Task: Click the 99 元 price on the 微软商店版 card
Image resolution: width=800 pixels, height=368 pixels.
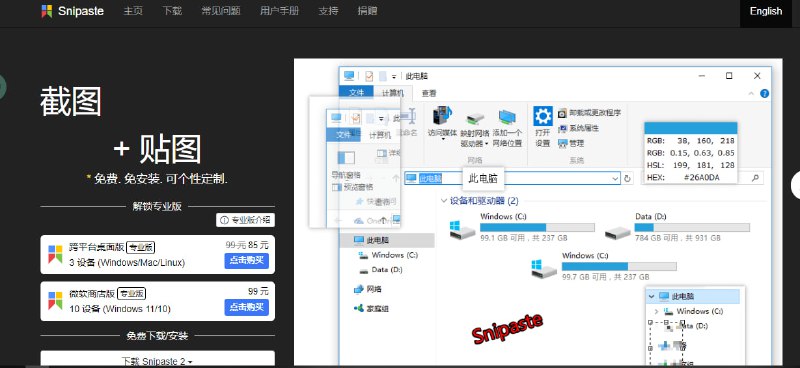Action: pyautogui.click(x=258, y=291)
